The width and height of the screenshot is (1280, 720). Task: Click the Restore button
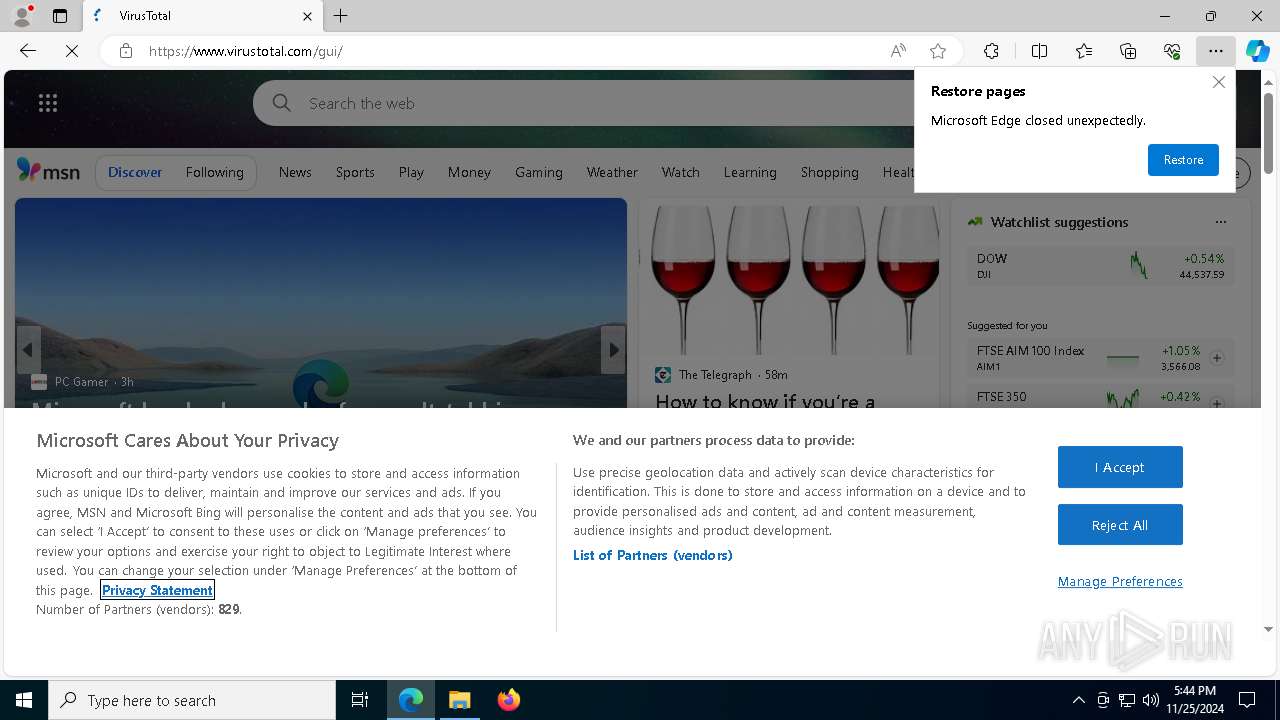coord(1183,160)
